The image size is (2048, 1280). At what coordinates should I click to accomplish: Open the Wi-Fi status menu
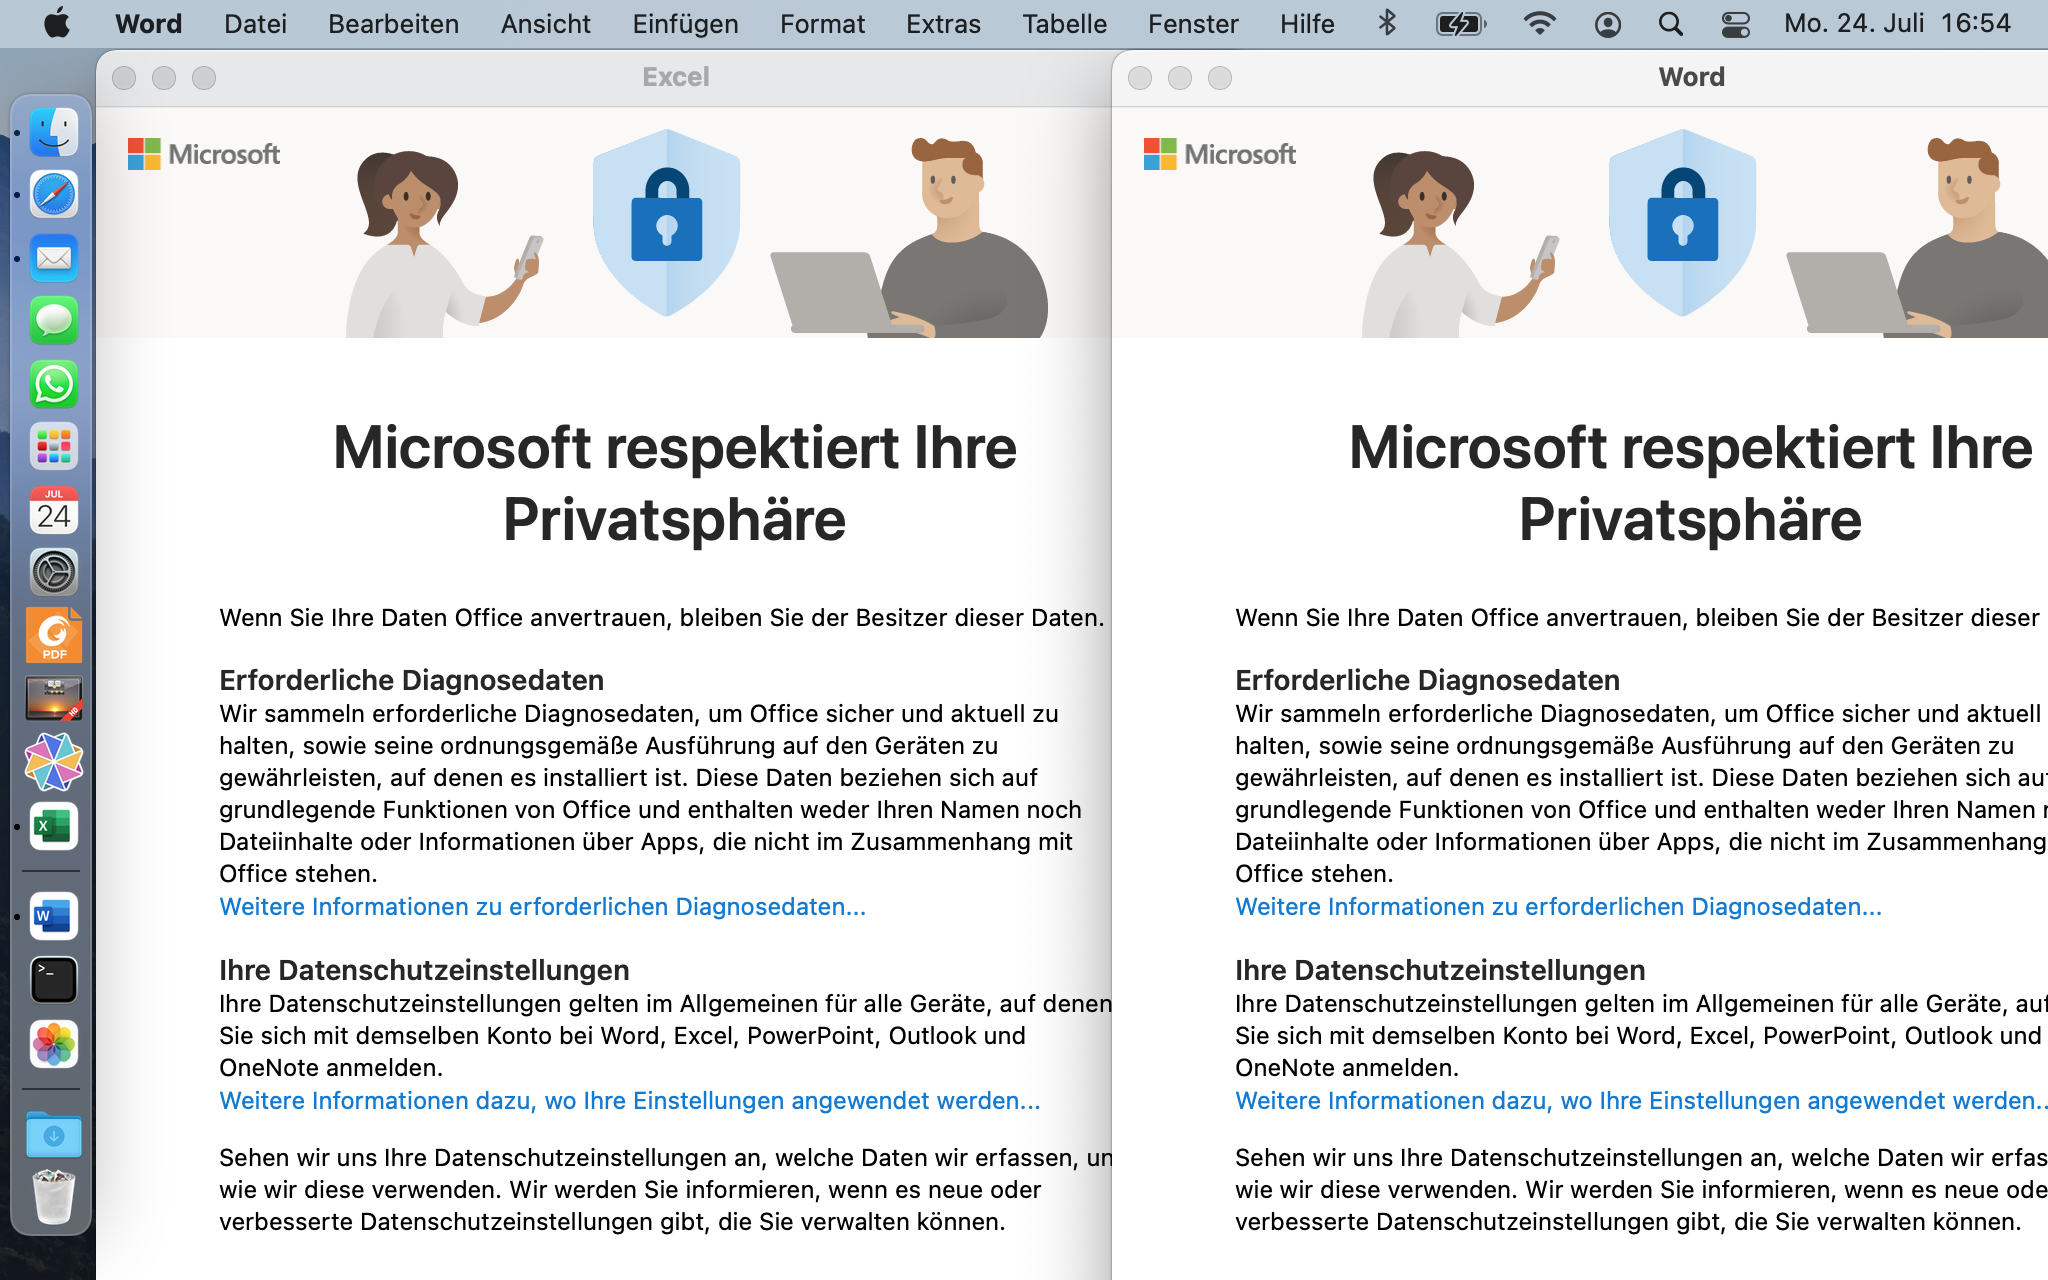[1539, 24]
